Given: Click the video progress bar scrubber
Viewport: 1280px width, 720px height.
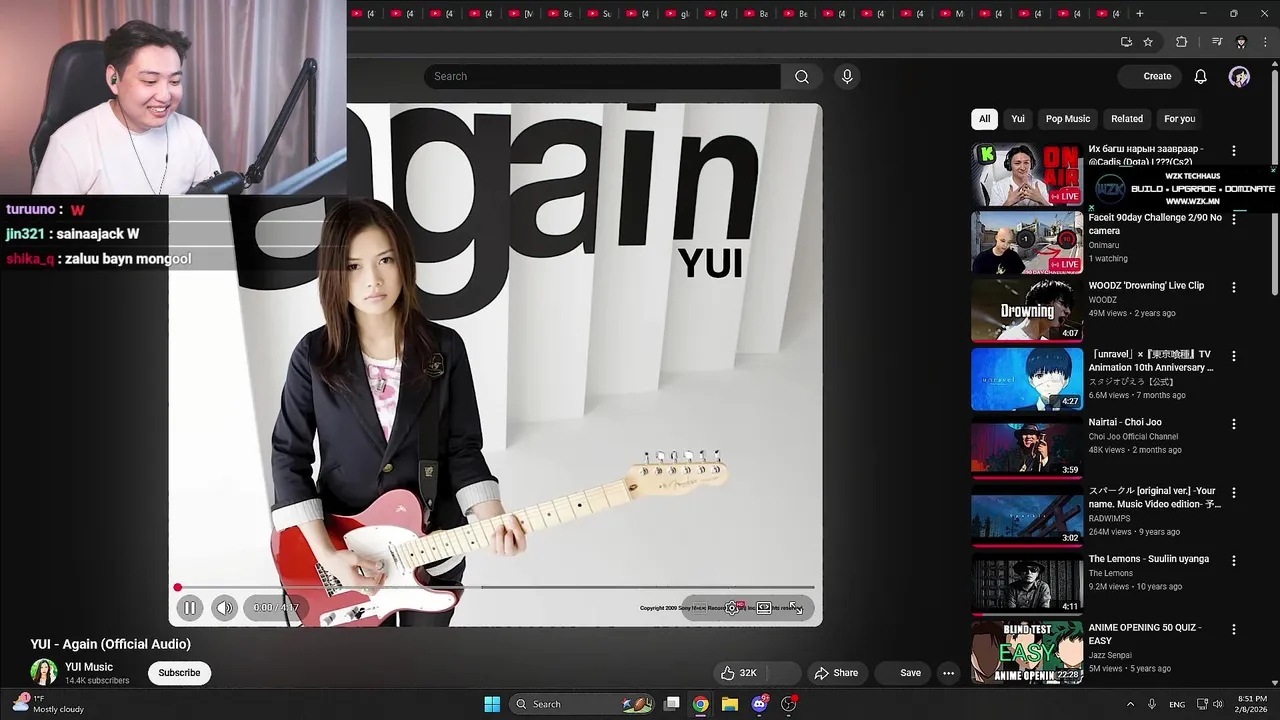Looking at the screenshot, I should pos(178,587).
